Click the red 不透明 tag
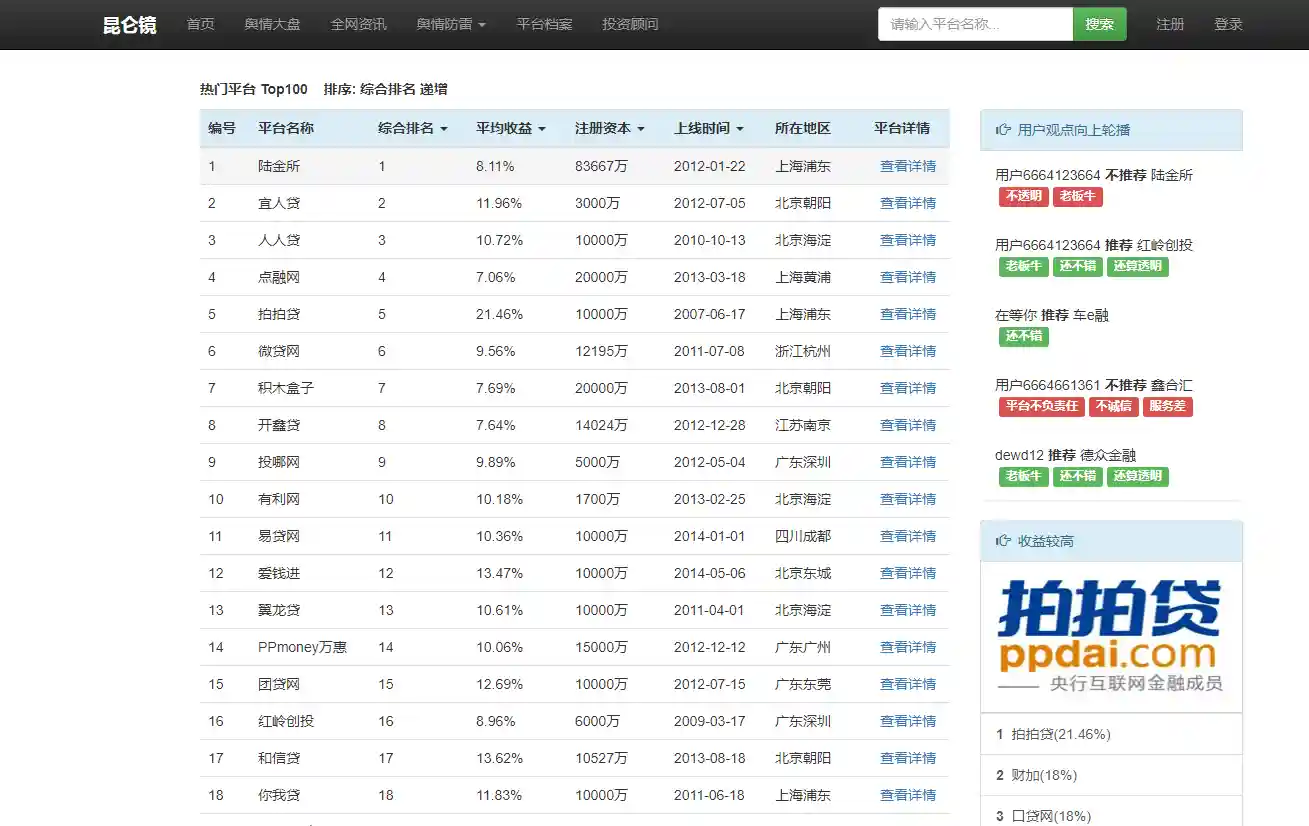Viewport: 1309px width, 826px height. [1023, 196]
